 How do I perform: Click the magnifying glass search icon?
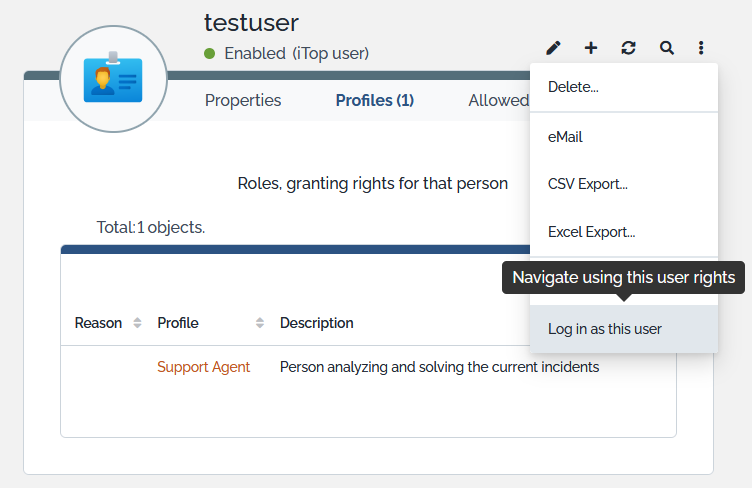666,48
